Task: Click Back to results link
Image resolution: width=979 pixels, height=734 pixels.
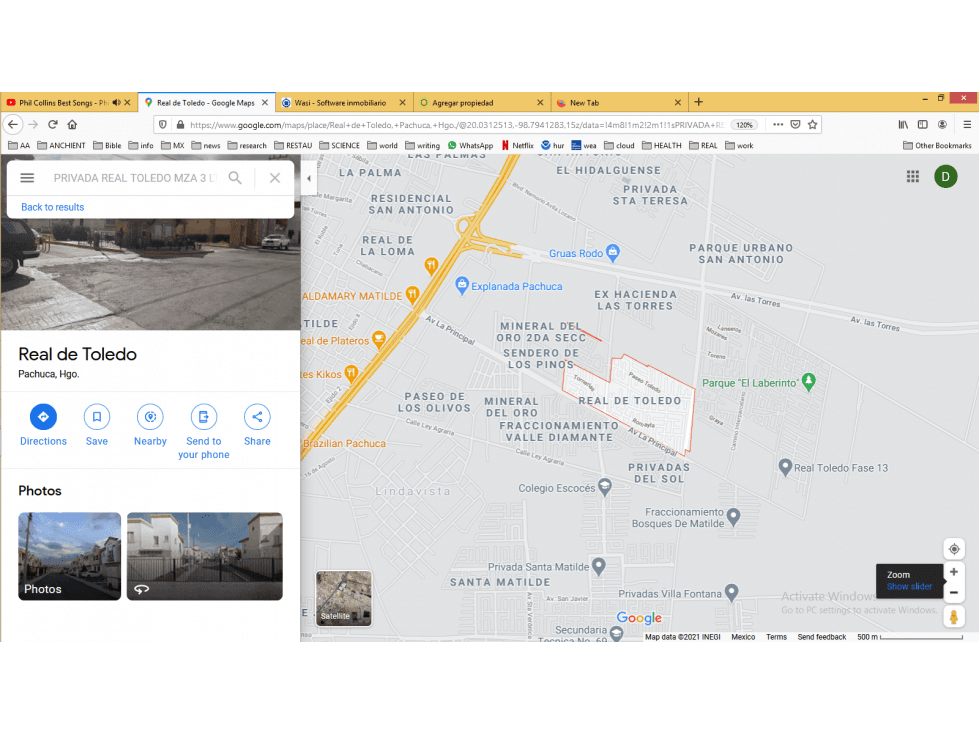Action: (52, 207)
